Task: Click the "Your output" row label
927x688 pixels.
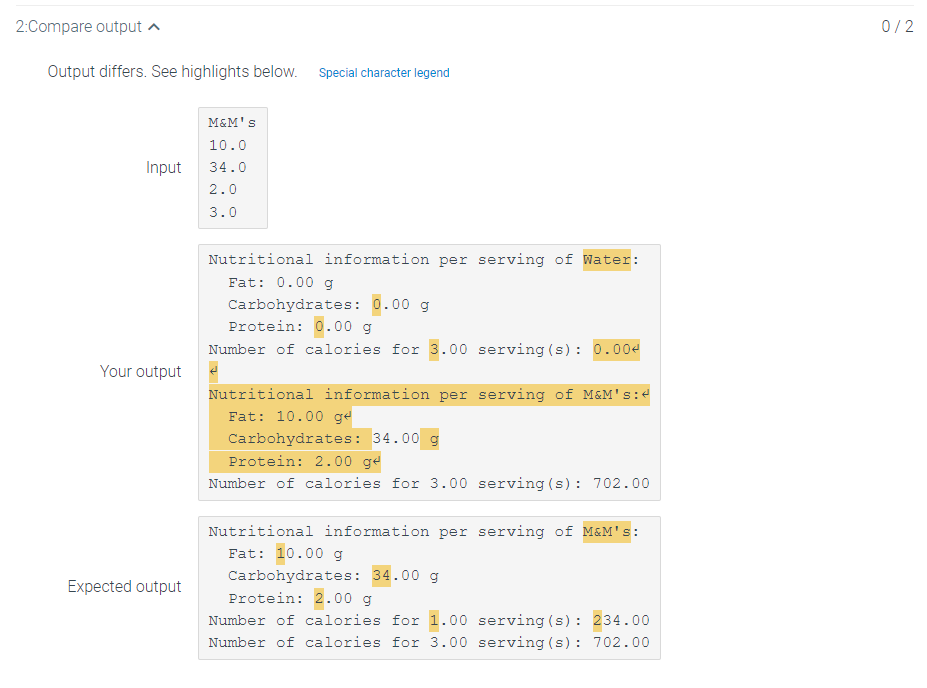Action: (141, 372)
